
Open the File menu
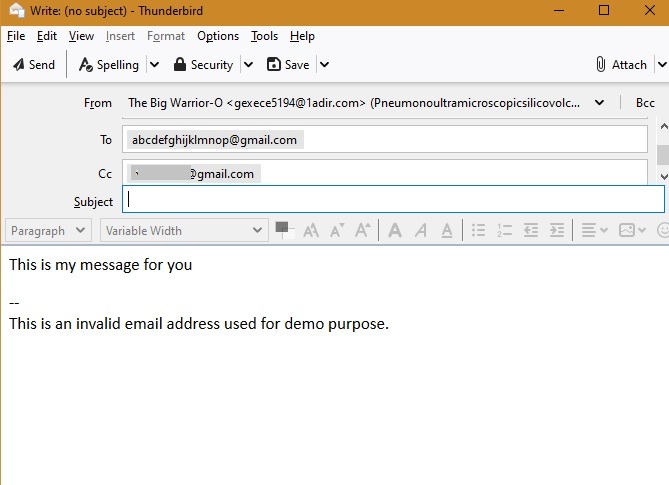click(16, 36)
